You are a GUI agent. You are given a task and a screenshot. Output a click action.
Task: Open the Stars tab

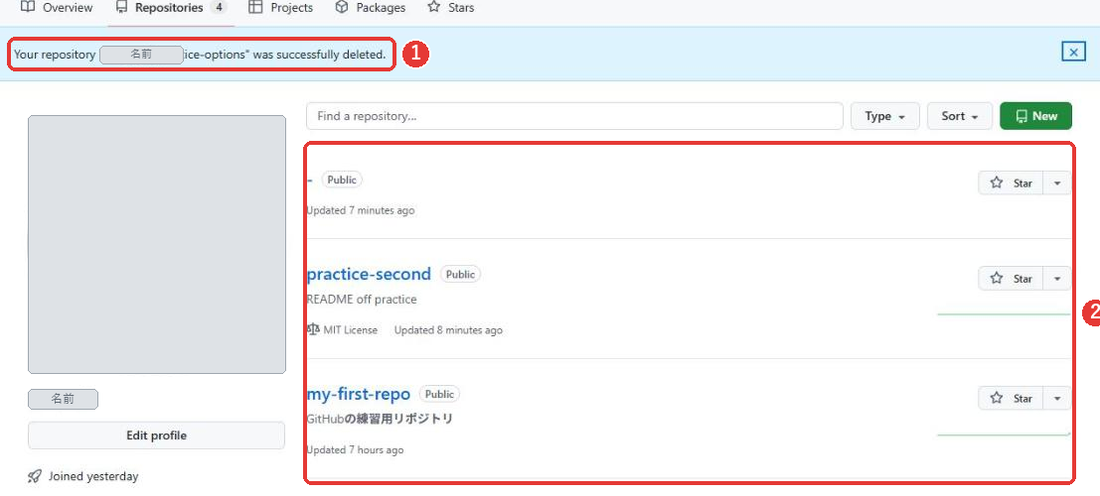pos(450,8)
